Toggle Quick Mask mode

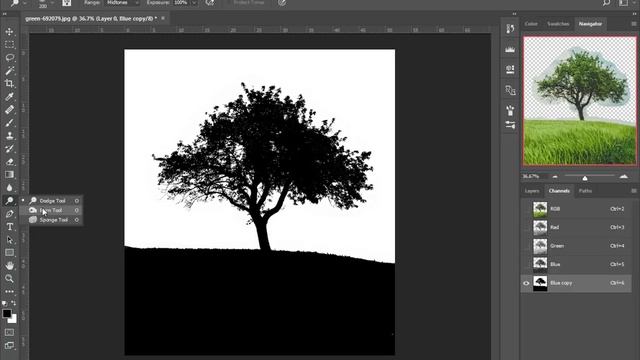[9, 332]
